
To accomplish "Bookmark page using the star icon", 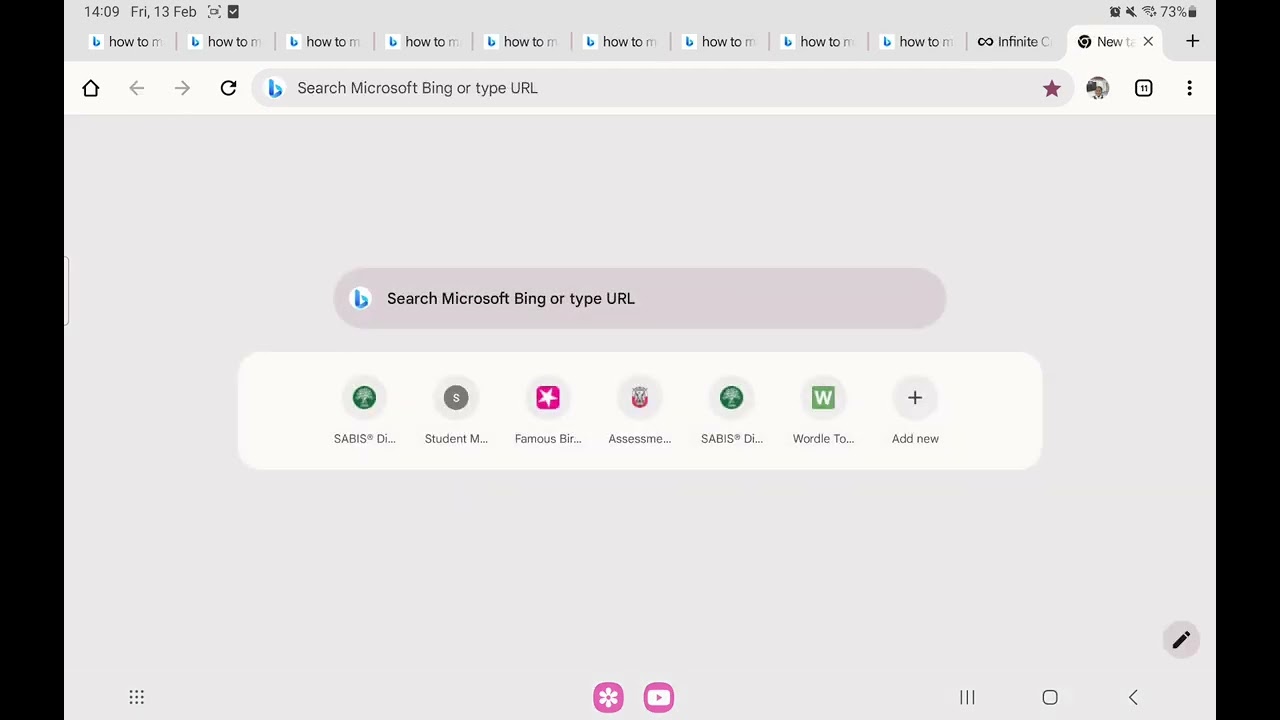I will pyautogui.click(x=1051, y=88).
